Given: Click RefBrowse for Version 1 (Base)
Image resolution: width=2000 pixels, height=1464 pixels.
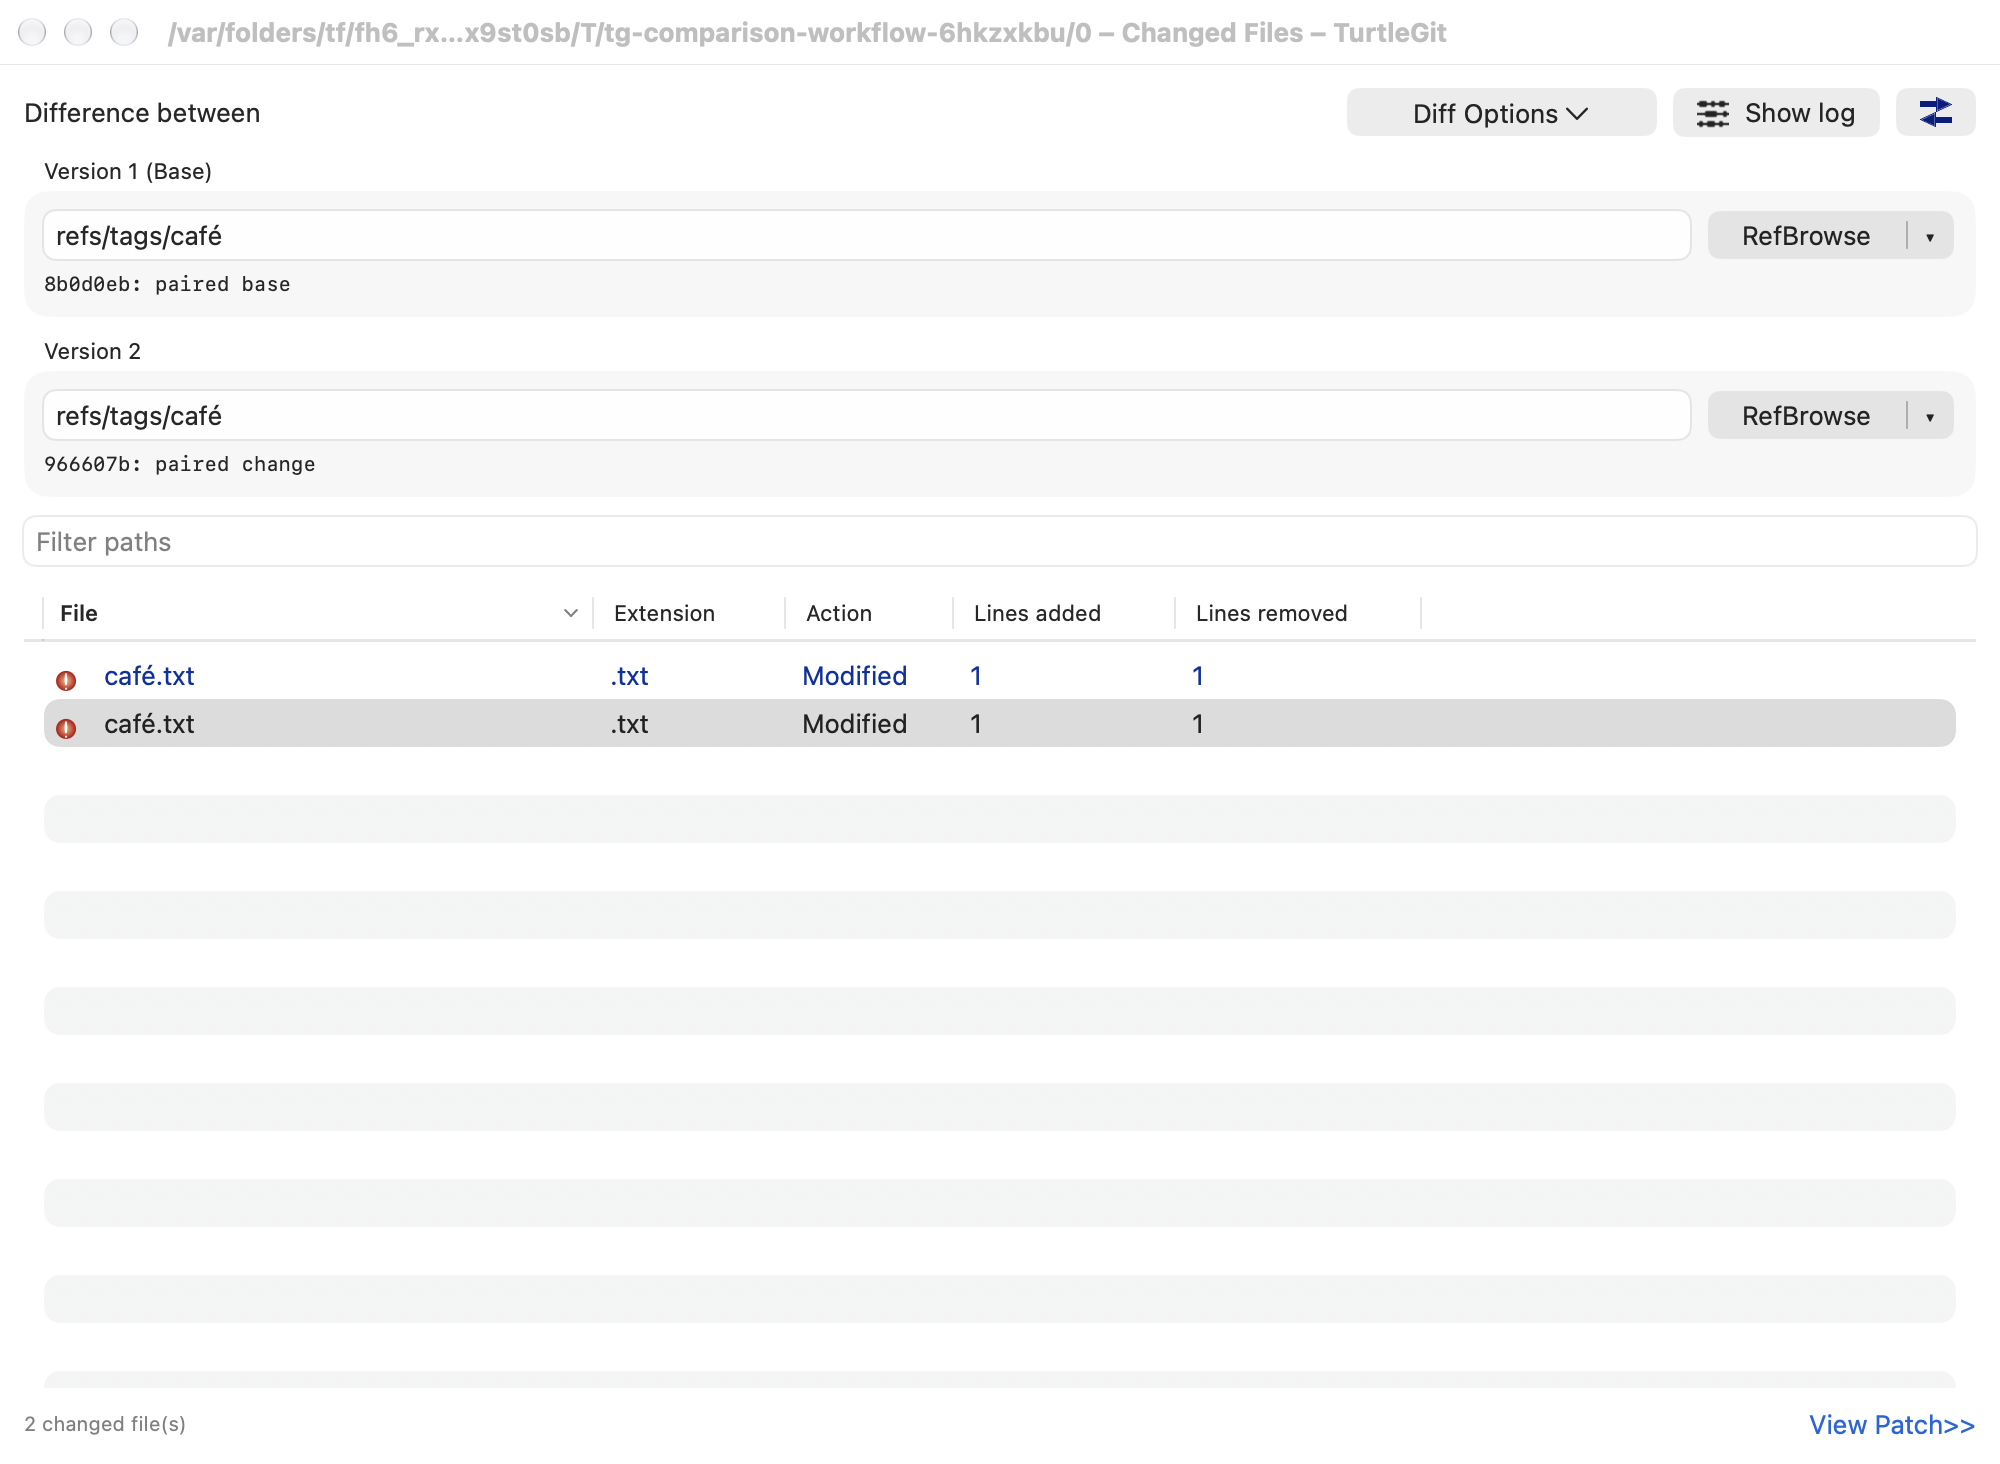Looking at the screenshot, I should 1806,236.
